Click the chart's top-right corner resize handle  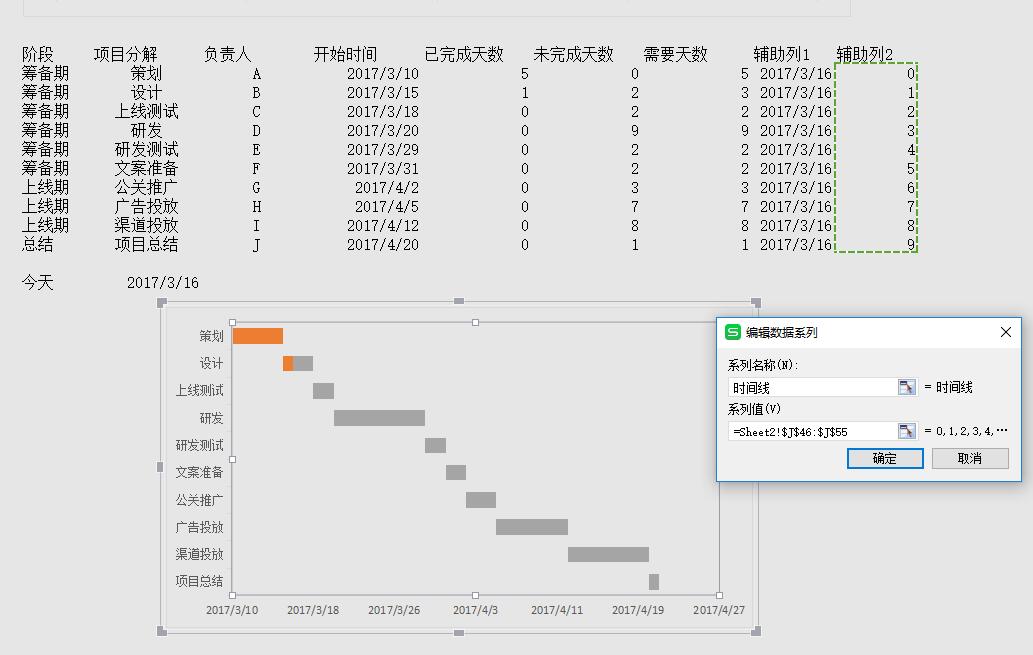coord(756,302)
